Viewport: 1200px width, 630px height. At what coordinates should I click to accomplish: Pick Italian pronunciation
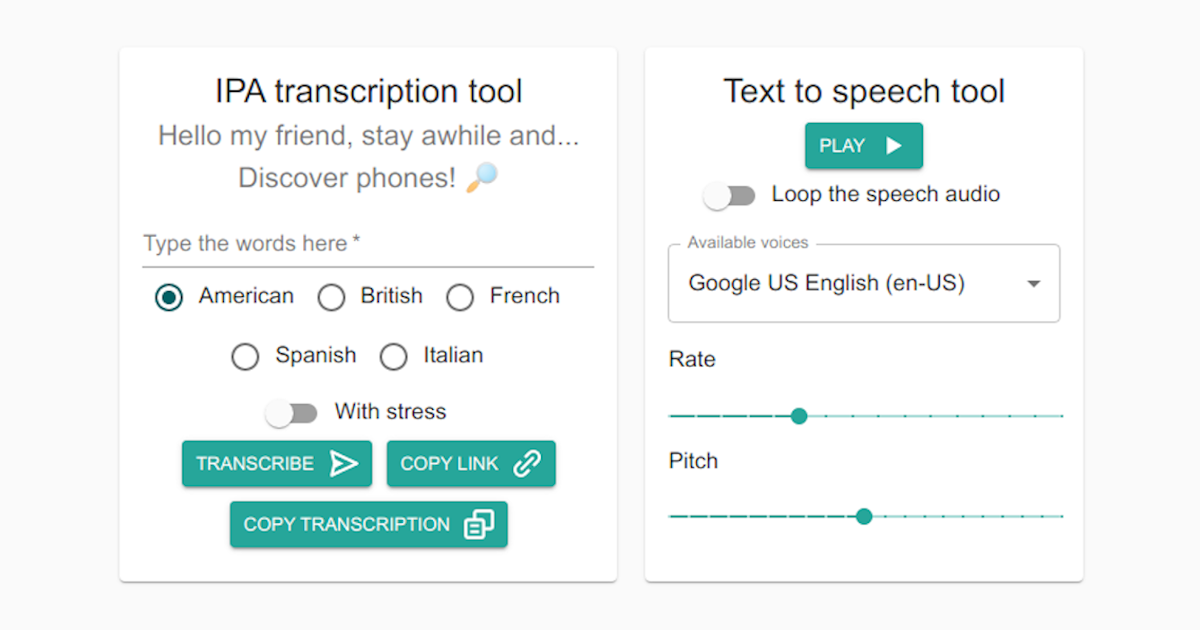click(x=393, y=356)
